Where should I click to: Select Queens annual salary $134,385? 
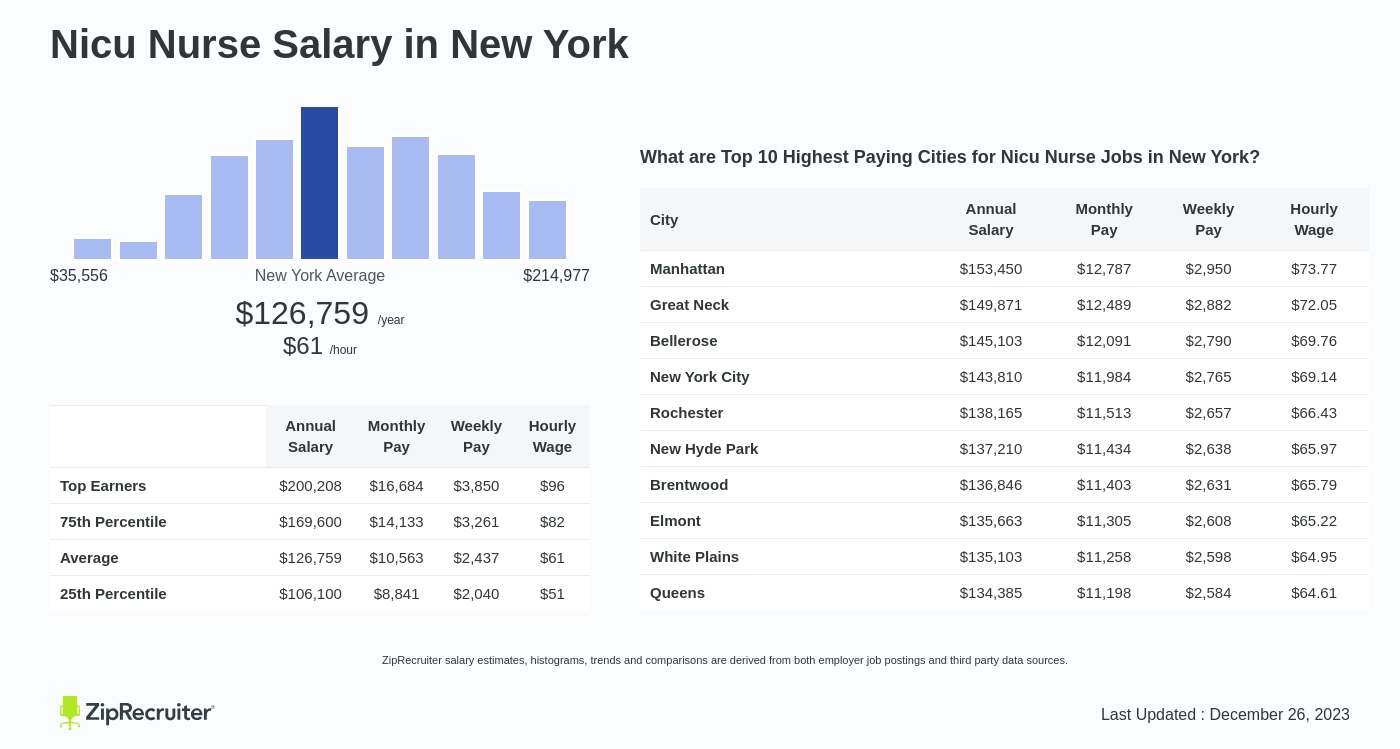click(x=991, y=592)
